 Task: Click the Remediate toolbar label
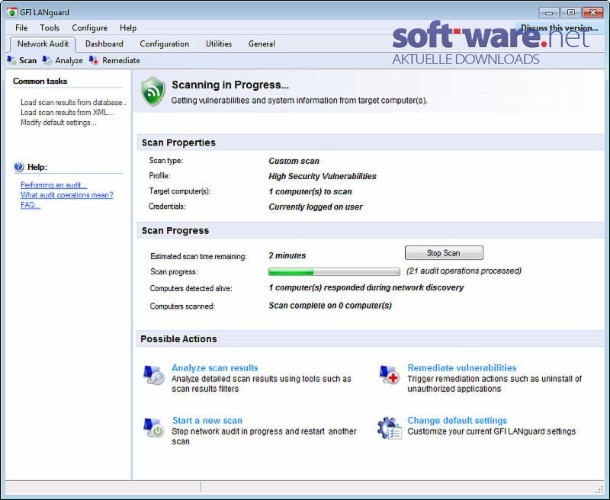[121, 60]
